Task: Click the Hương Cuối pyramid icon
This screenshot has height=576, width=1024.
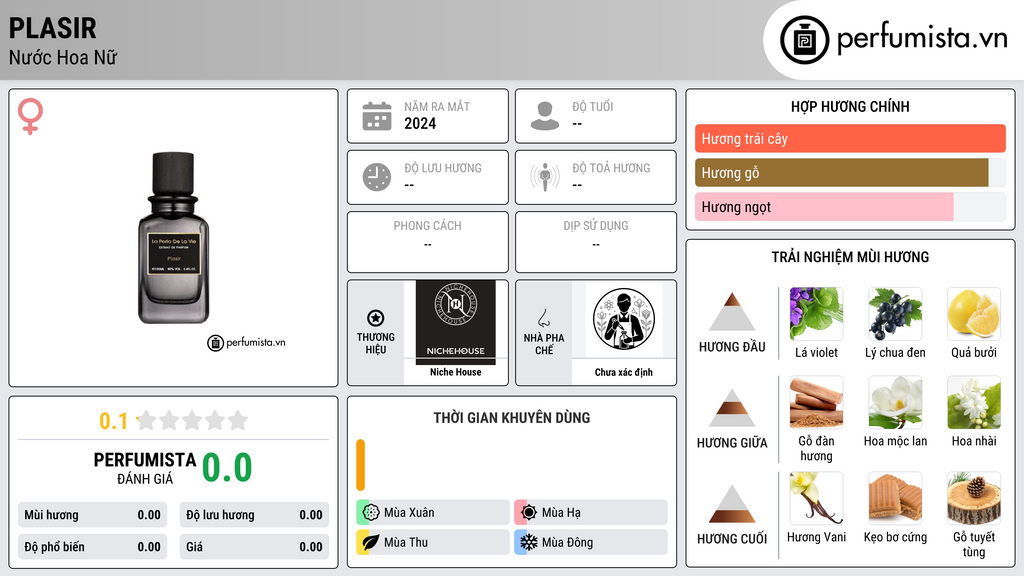Action: click(732, 504)
